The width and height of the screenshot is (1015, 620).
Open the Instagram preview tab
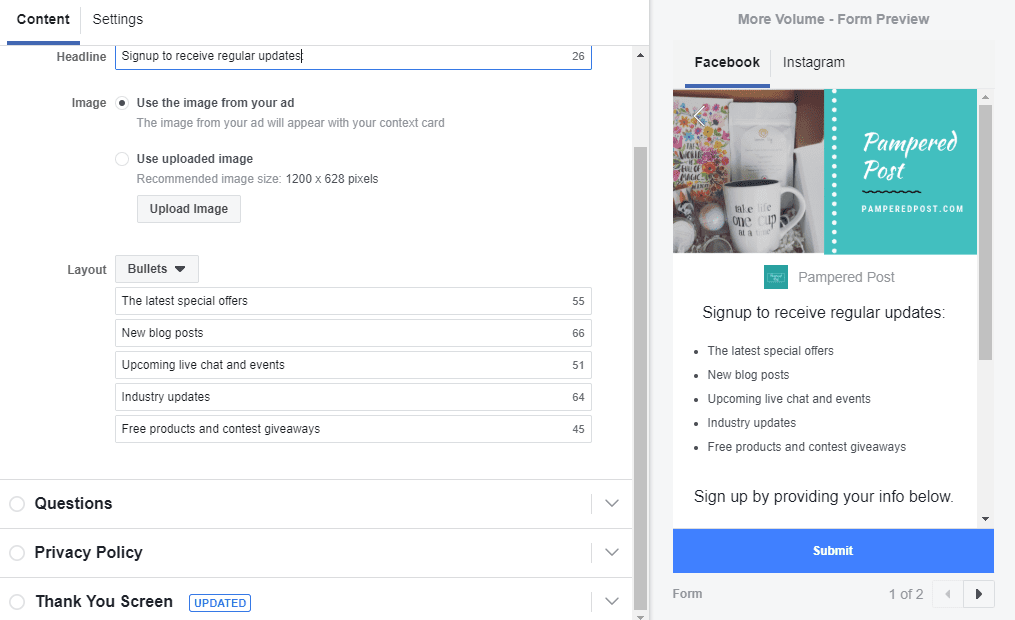pyautogui.click(x=813, y=62)
